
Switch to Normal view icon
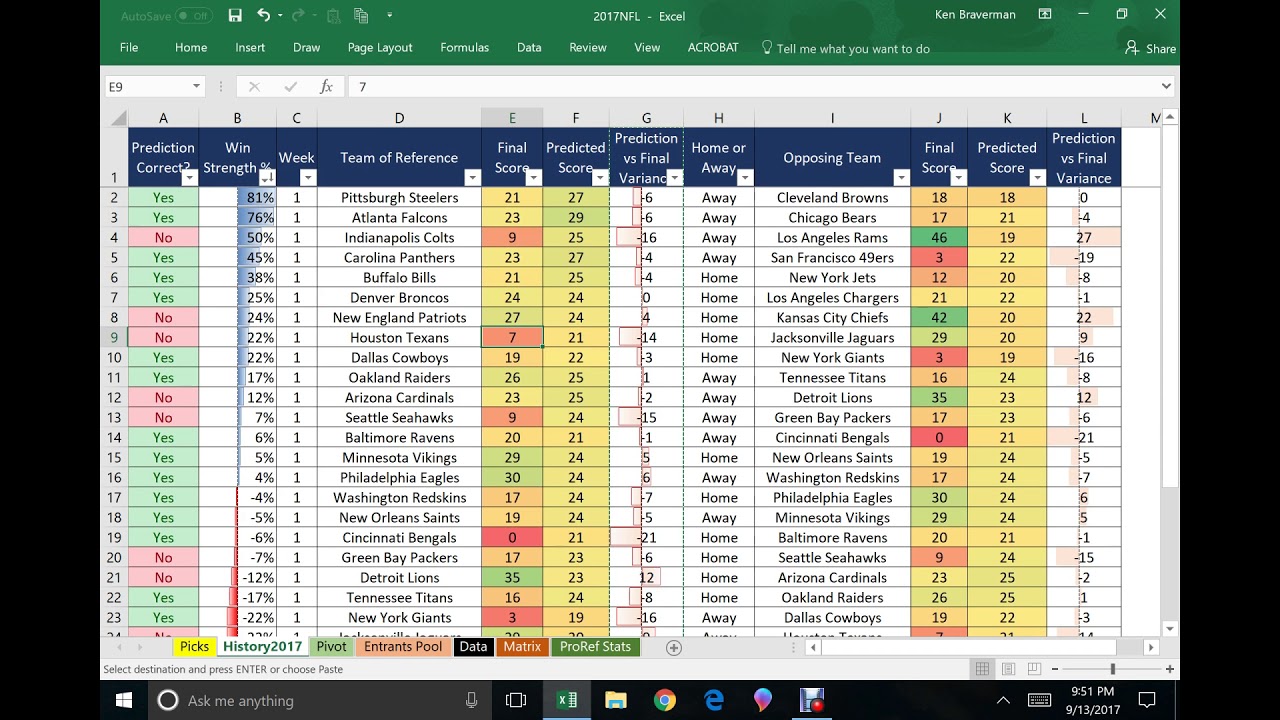pyautogui.click(x=982, y=669)
